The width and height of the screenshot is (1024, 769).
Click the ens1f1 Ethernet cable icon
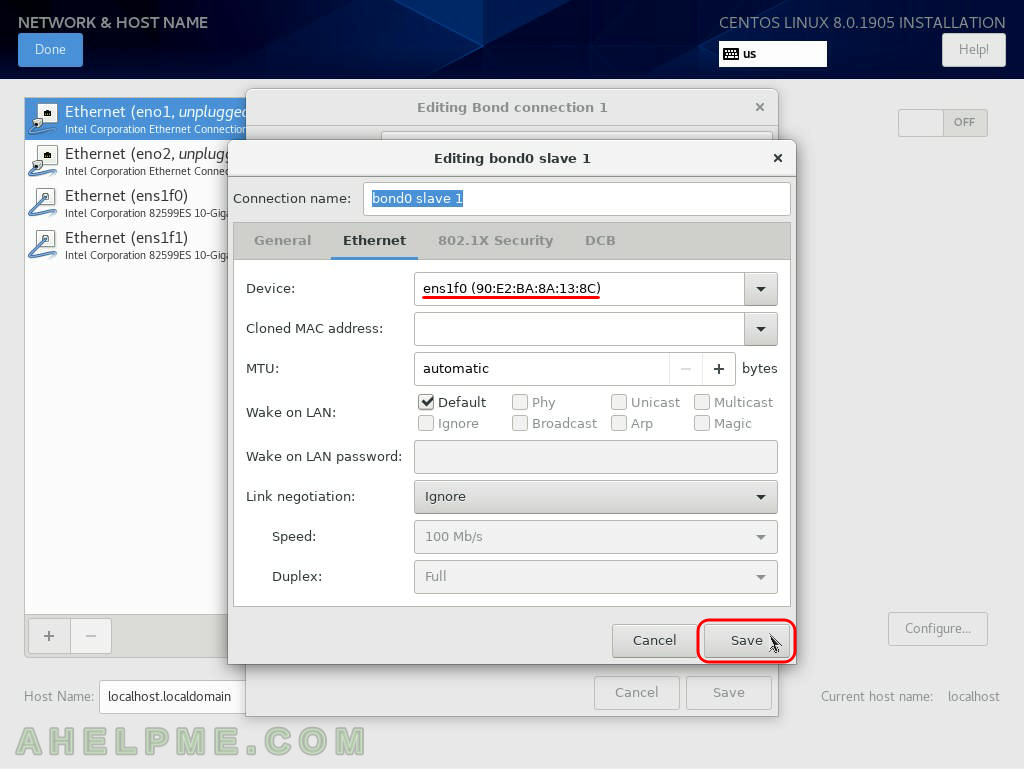pos(43,244)
